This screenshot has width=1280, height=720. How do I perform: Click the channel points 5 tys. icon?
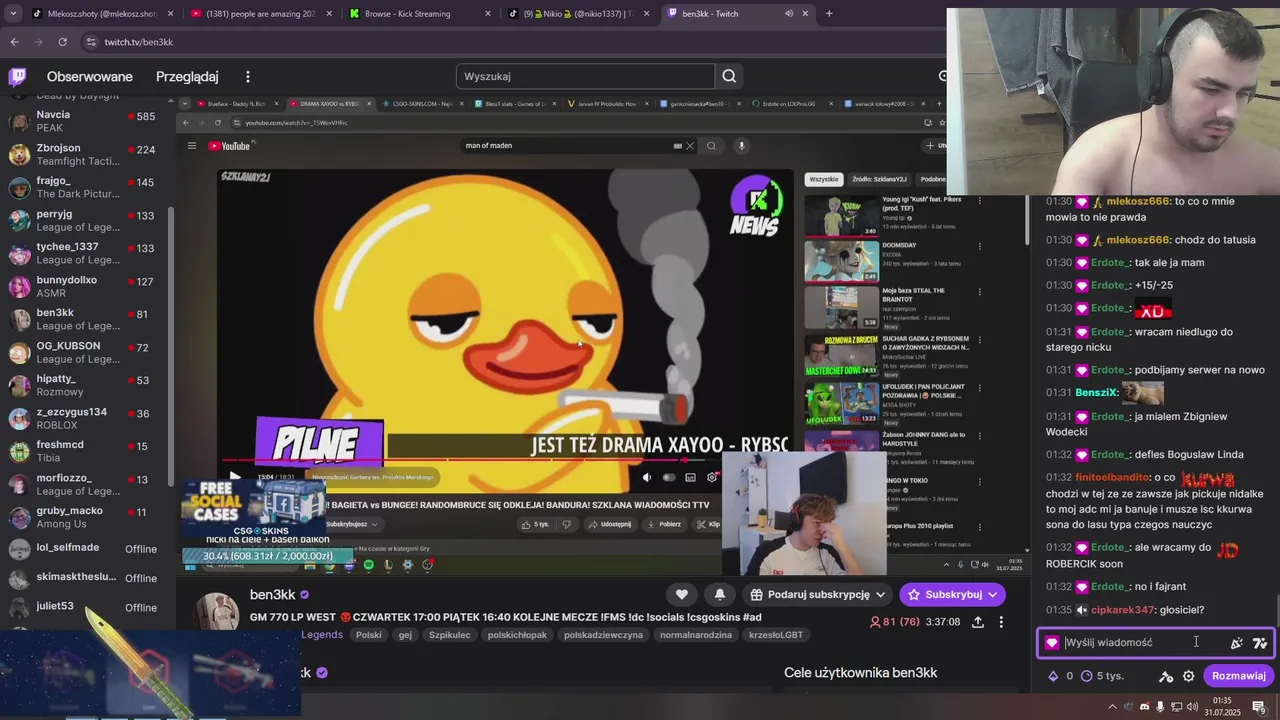point(1087,676)
